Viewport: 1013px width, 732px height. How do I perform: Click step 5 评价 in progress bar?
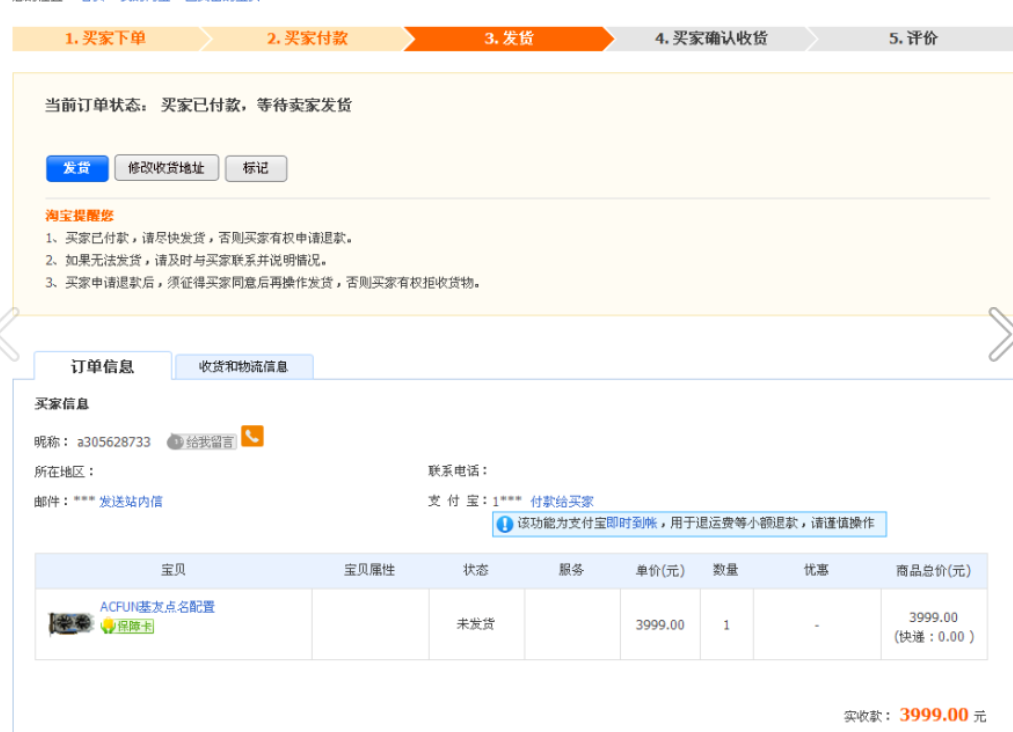[x=912, y=39]
